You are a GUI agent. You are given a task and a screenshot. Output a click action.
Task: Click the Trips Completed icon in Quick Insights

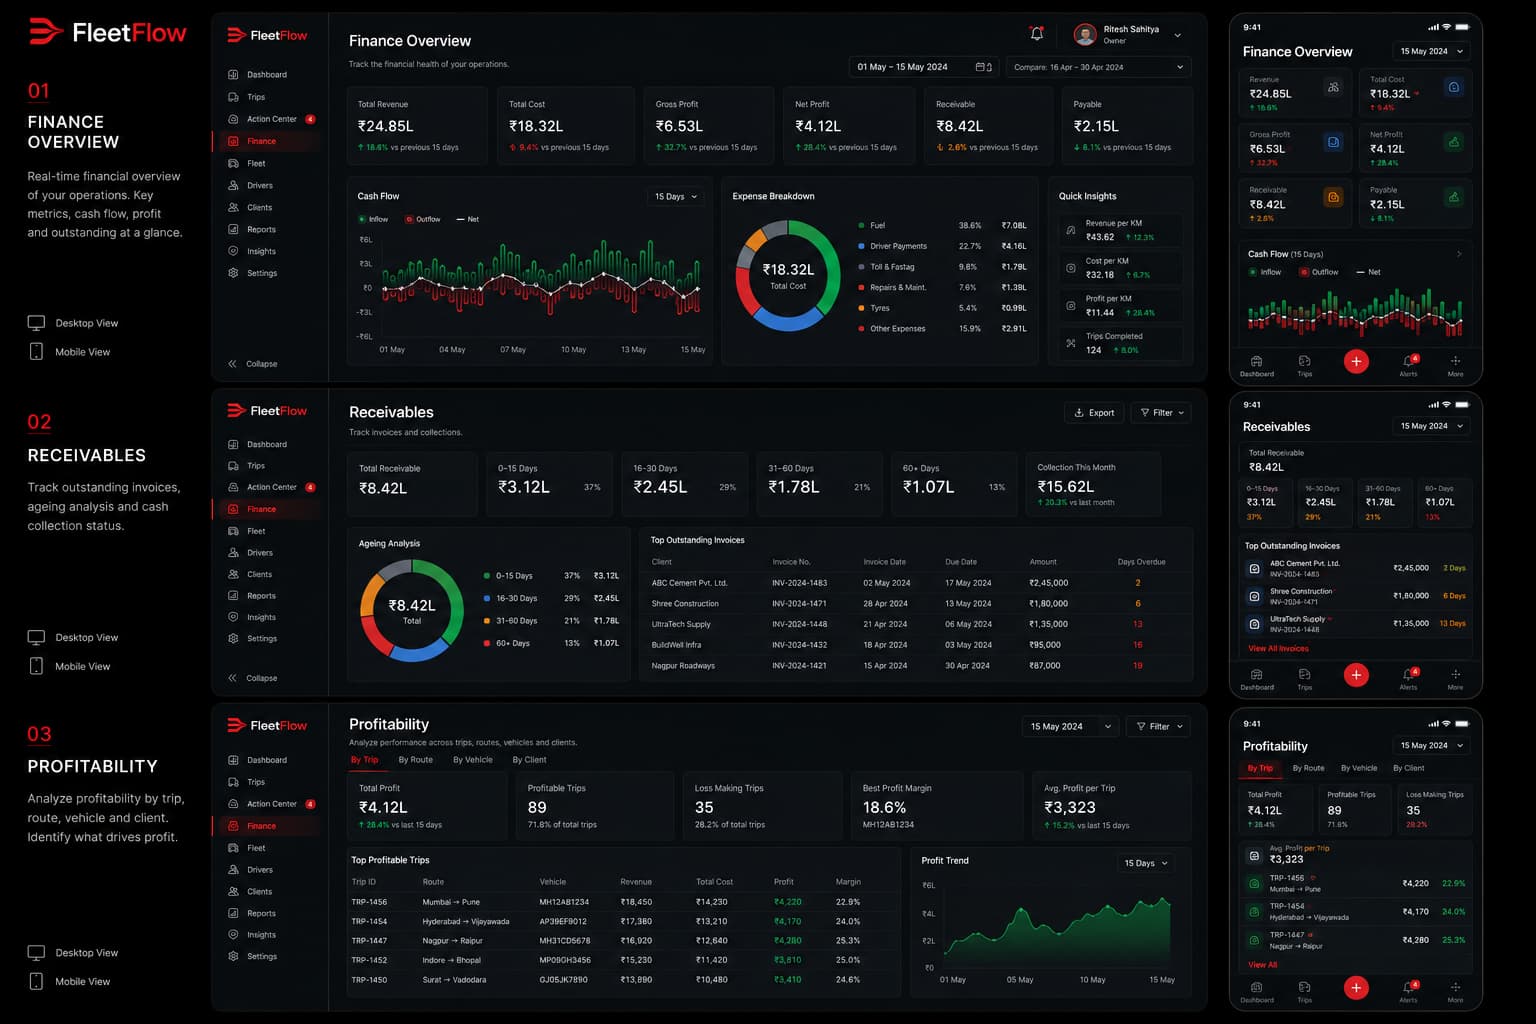click(1071, 343)
